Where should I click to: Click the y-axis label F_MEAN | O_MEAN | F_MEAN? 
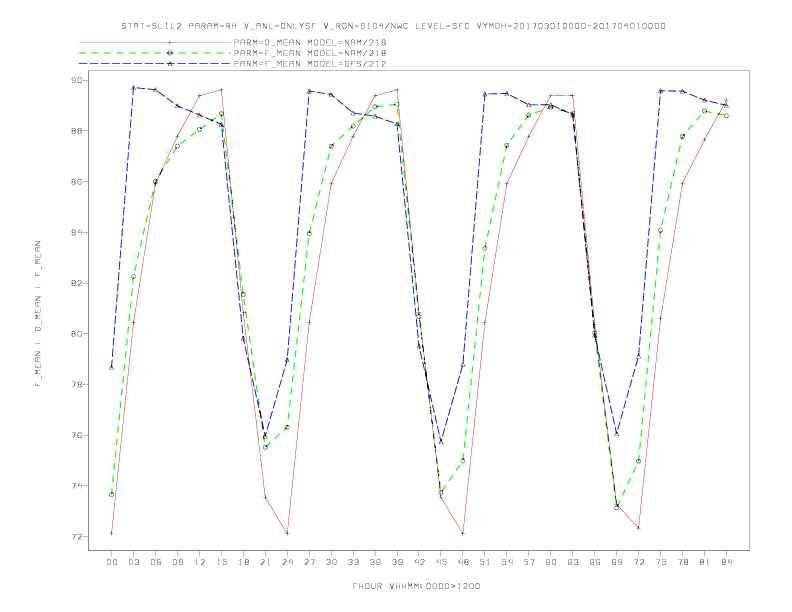[x=38, y=314]
